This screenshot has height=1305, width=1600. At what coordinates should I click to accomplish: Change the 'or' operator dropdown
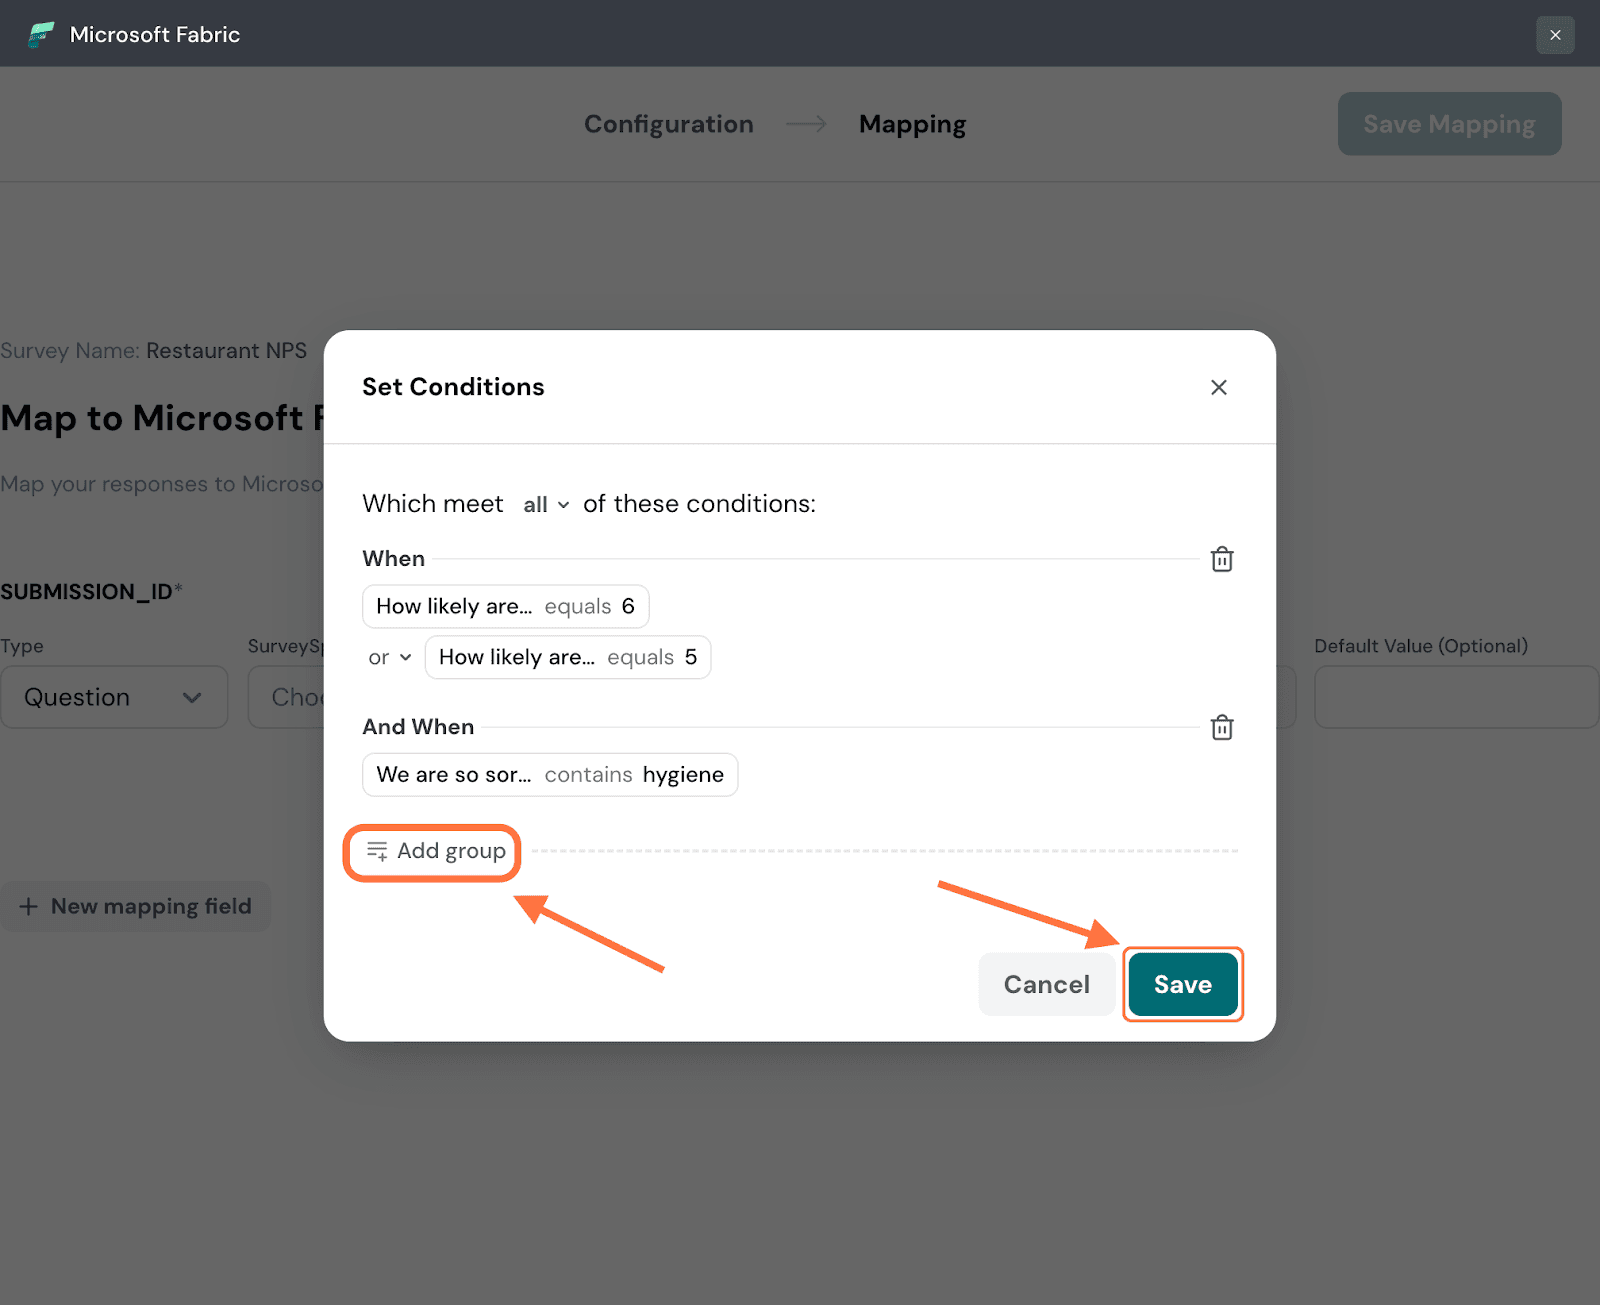(x=390, y=657)
